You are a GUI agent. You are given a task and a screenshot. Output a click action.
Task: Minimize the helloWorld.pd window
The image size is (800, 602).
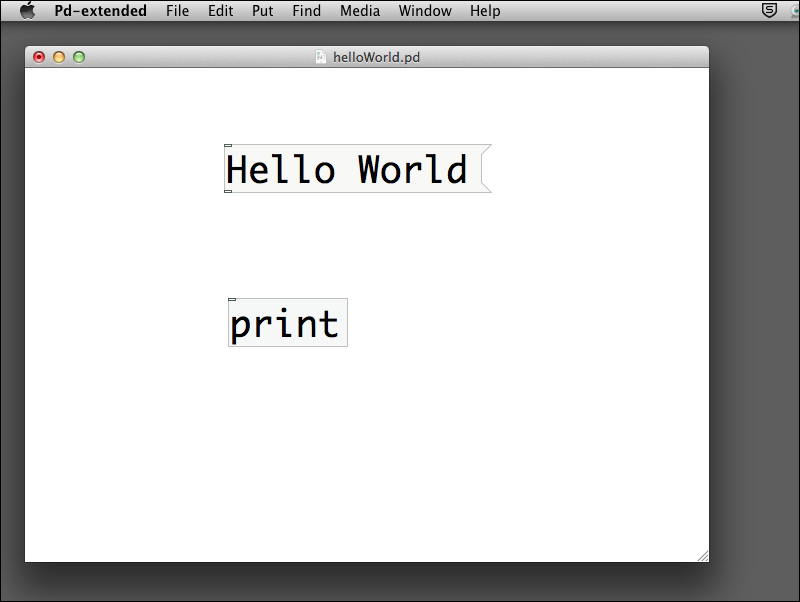point(59,57)
